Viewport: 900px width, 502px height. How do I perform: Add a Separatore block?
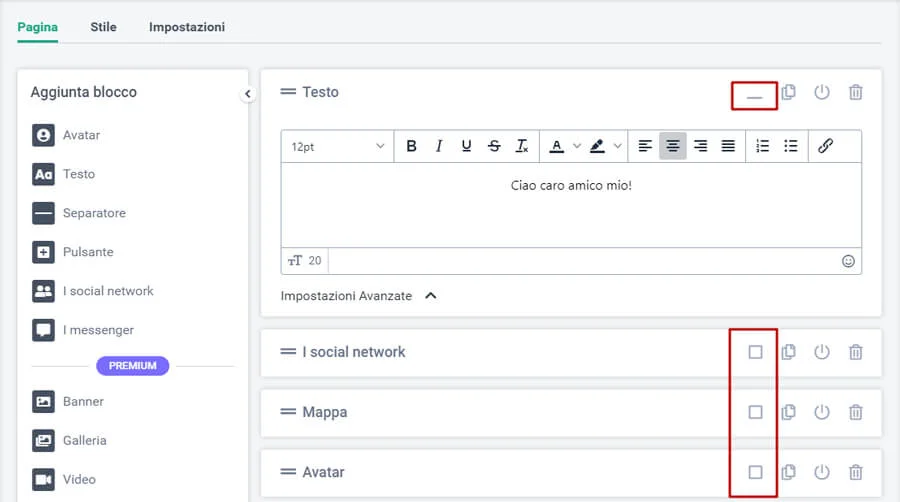point(93,213)
